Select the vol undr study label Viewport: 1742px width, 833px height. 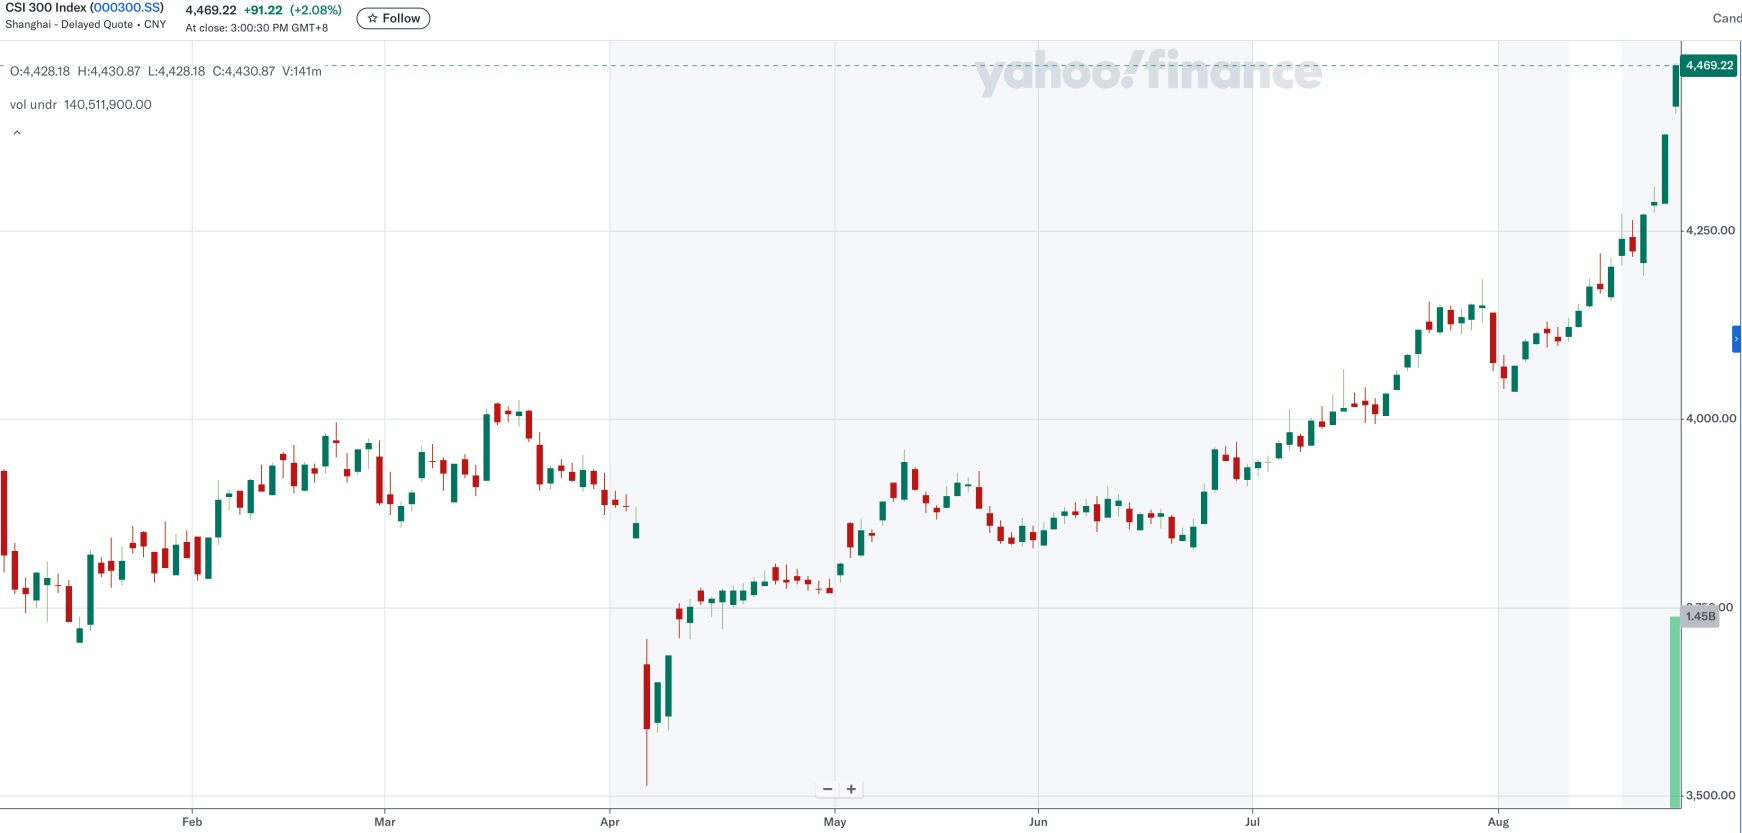tap(33, 104)
